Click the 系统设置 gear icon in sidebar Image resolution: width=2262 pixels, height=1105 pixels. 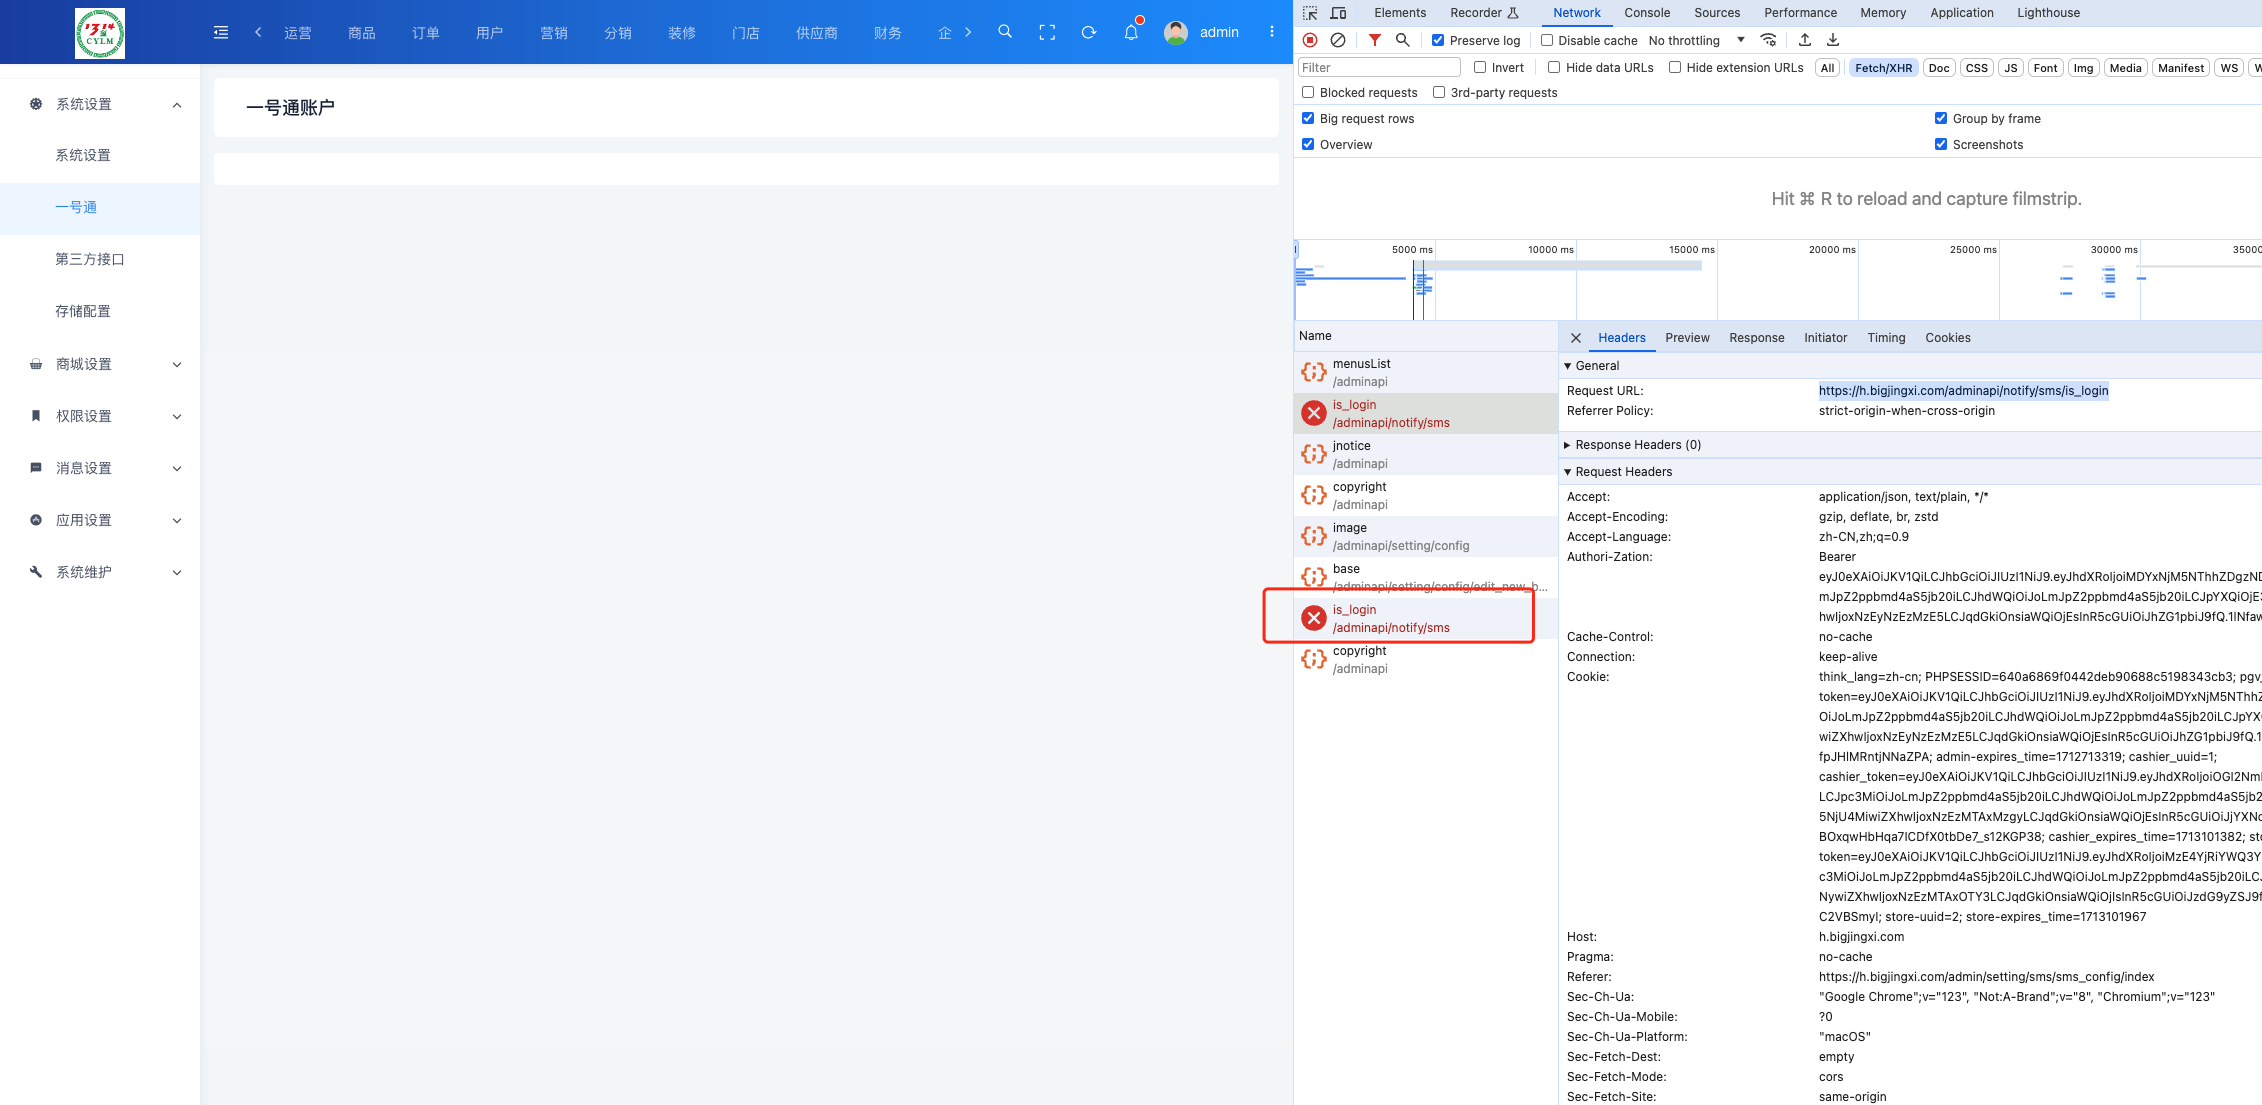click(x=36, y=104)
